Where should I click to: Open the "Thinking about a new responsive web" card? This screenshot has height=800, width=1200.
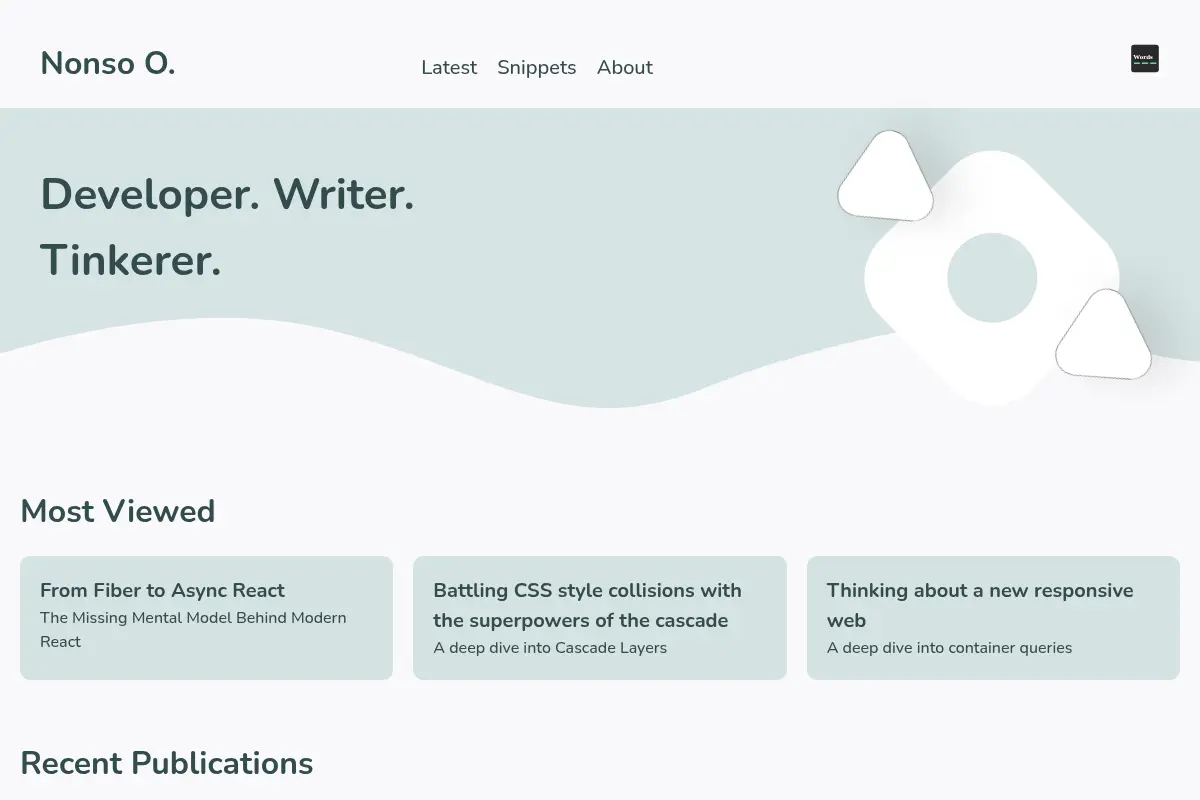(993, 618)
